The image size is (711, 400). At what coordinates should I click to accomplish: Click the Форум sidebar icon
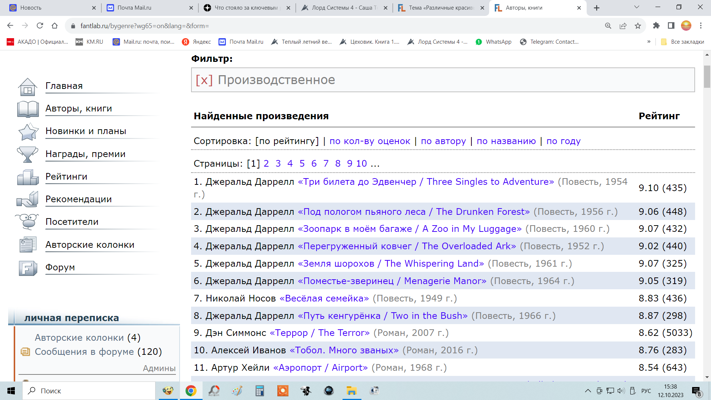click(x=27, y=268)
